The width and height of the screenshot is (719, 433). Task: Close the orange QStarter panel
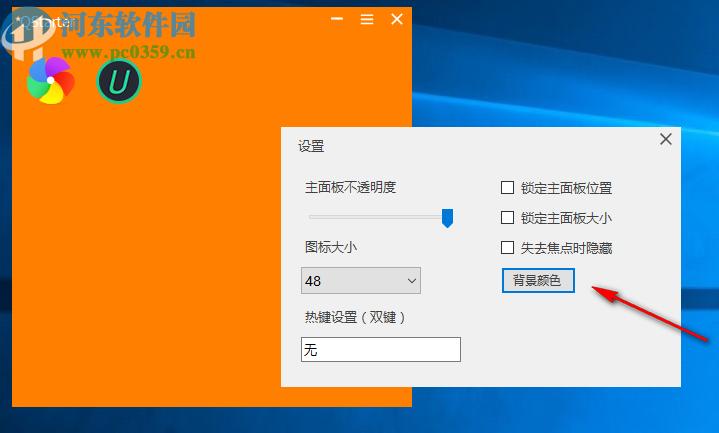(397, 19)
